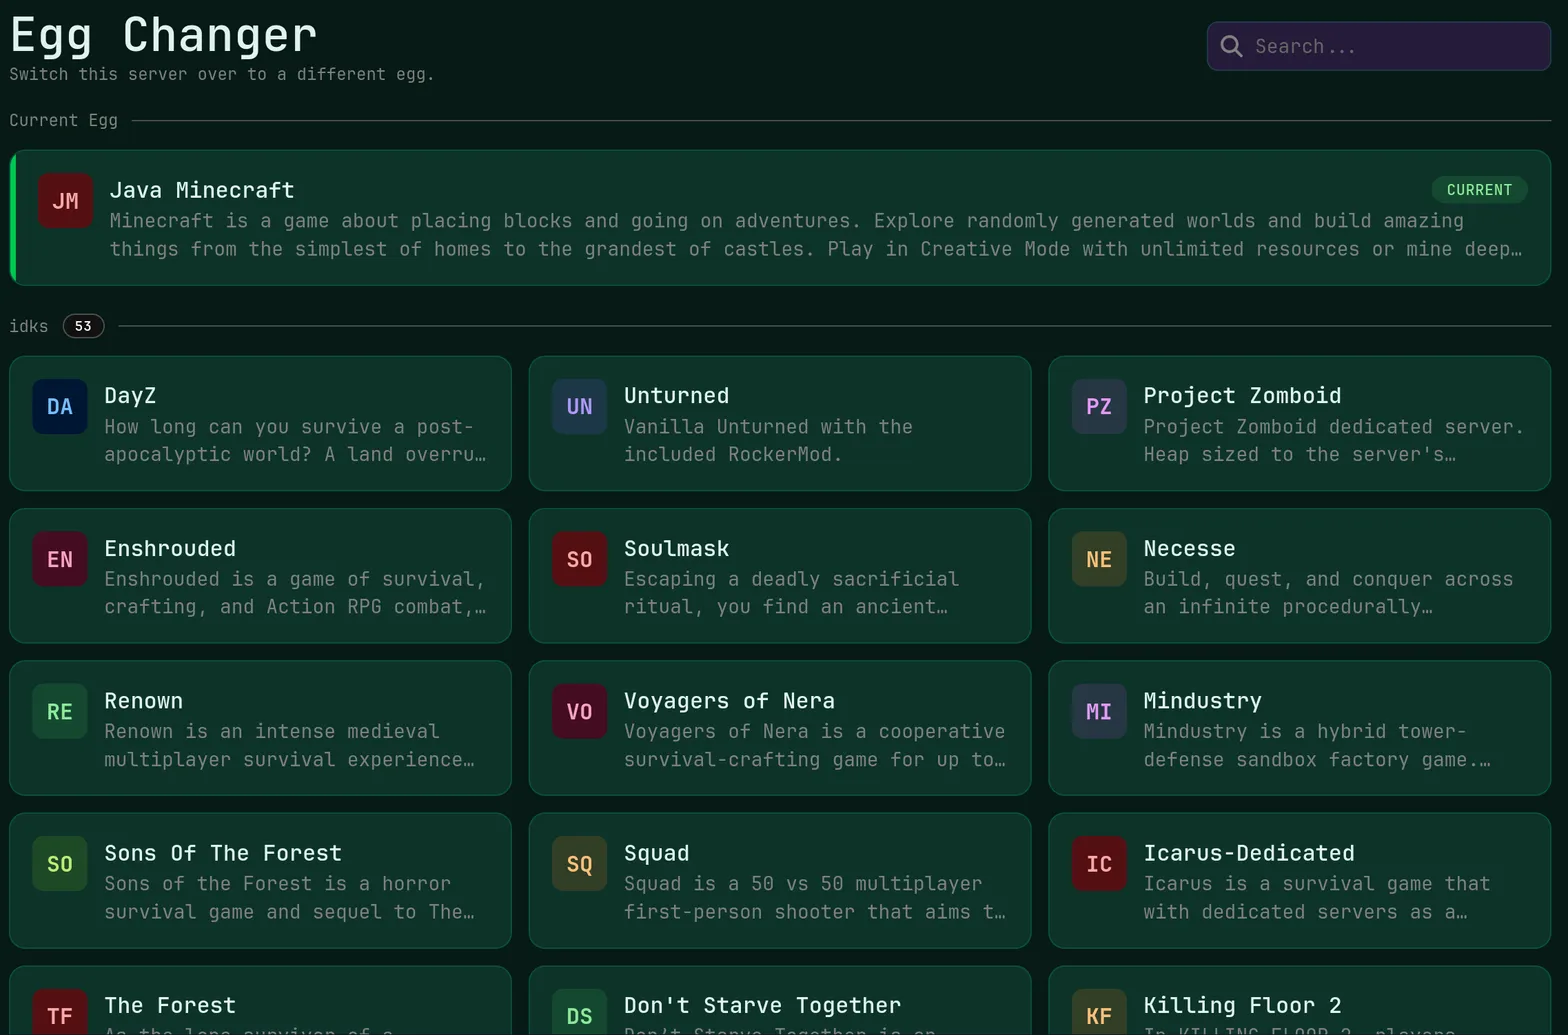Select the "DayZ" egg title
The height and width of the screenshot is (1035, 1568).
pos(130,396)
